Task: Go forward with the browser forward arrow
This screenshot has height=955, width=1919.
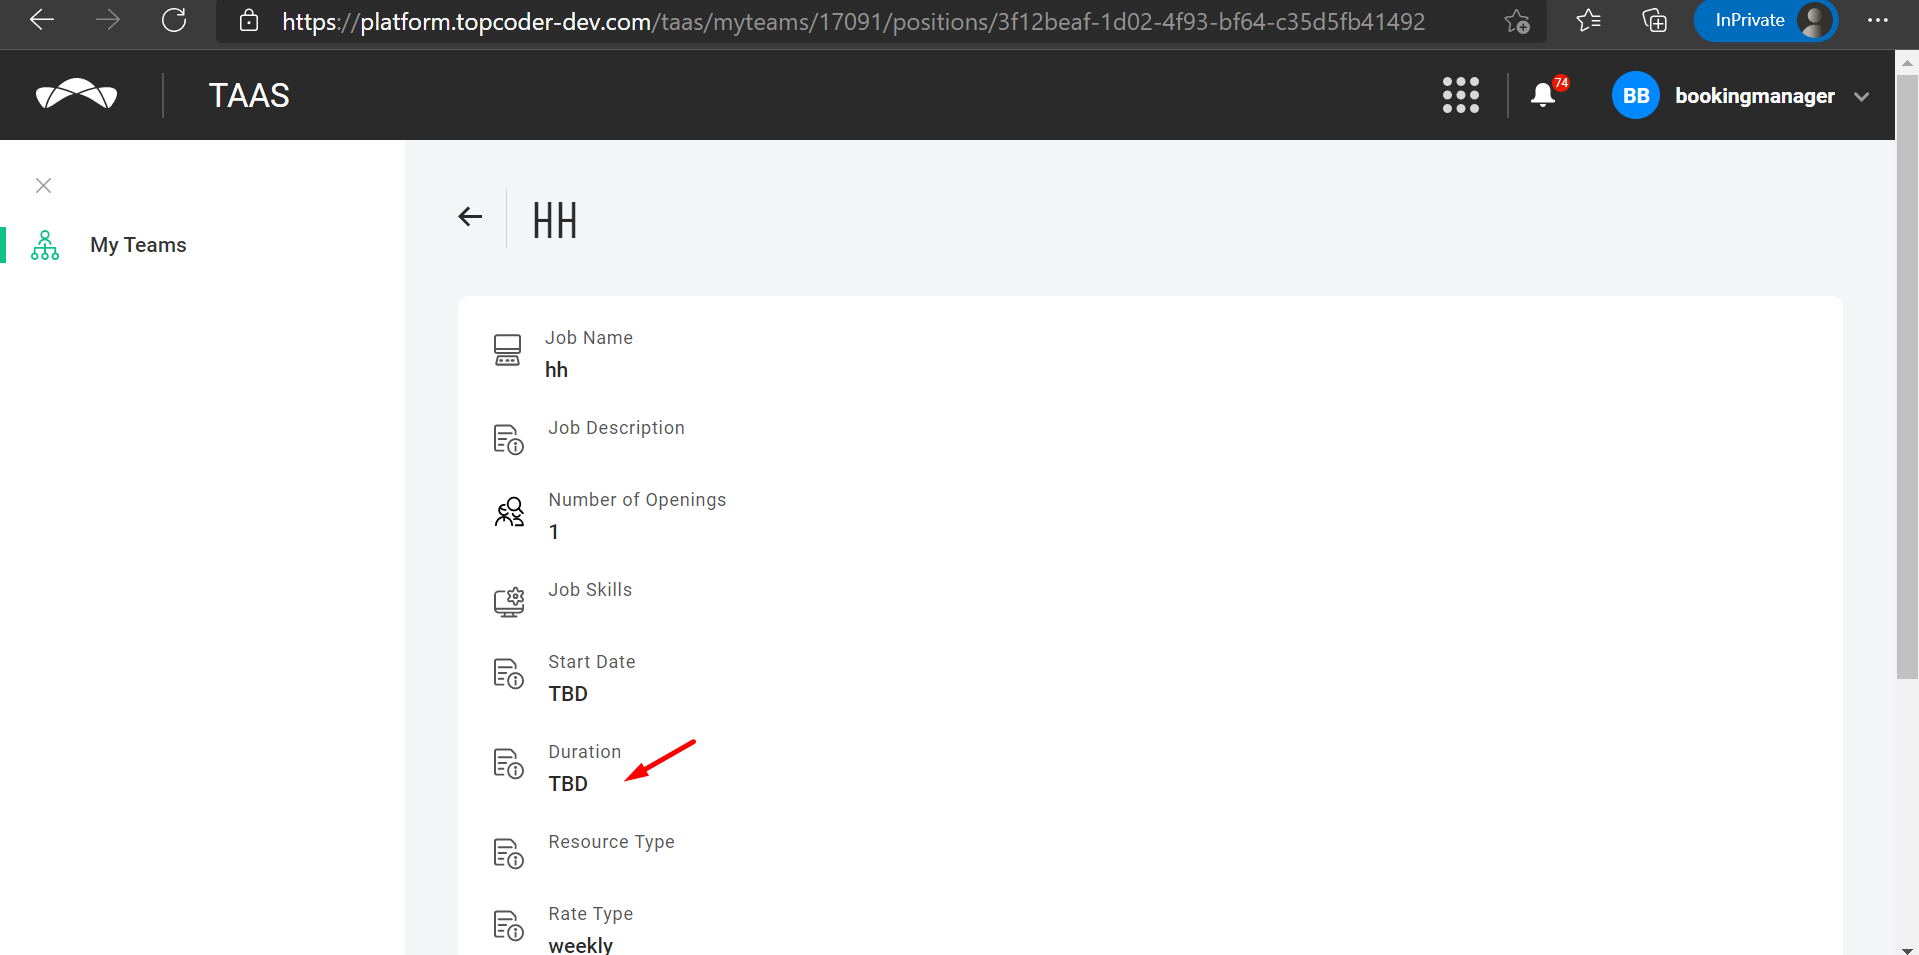Action: click(108, 20)
